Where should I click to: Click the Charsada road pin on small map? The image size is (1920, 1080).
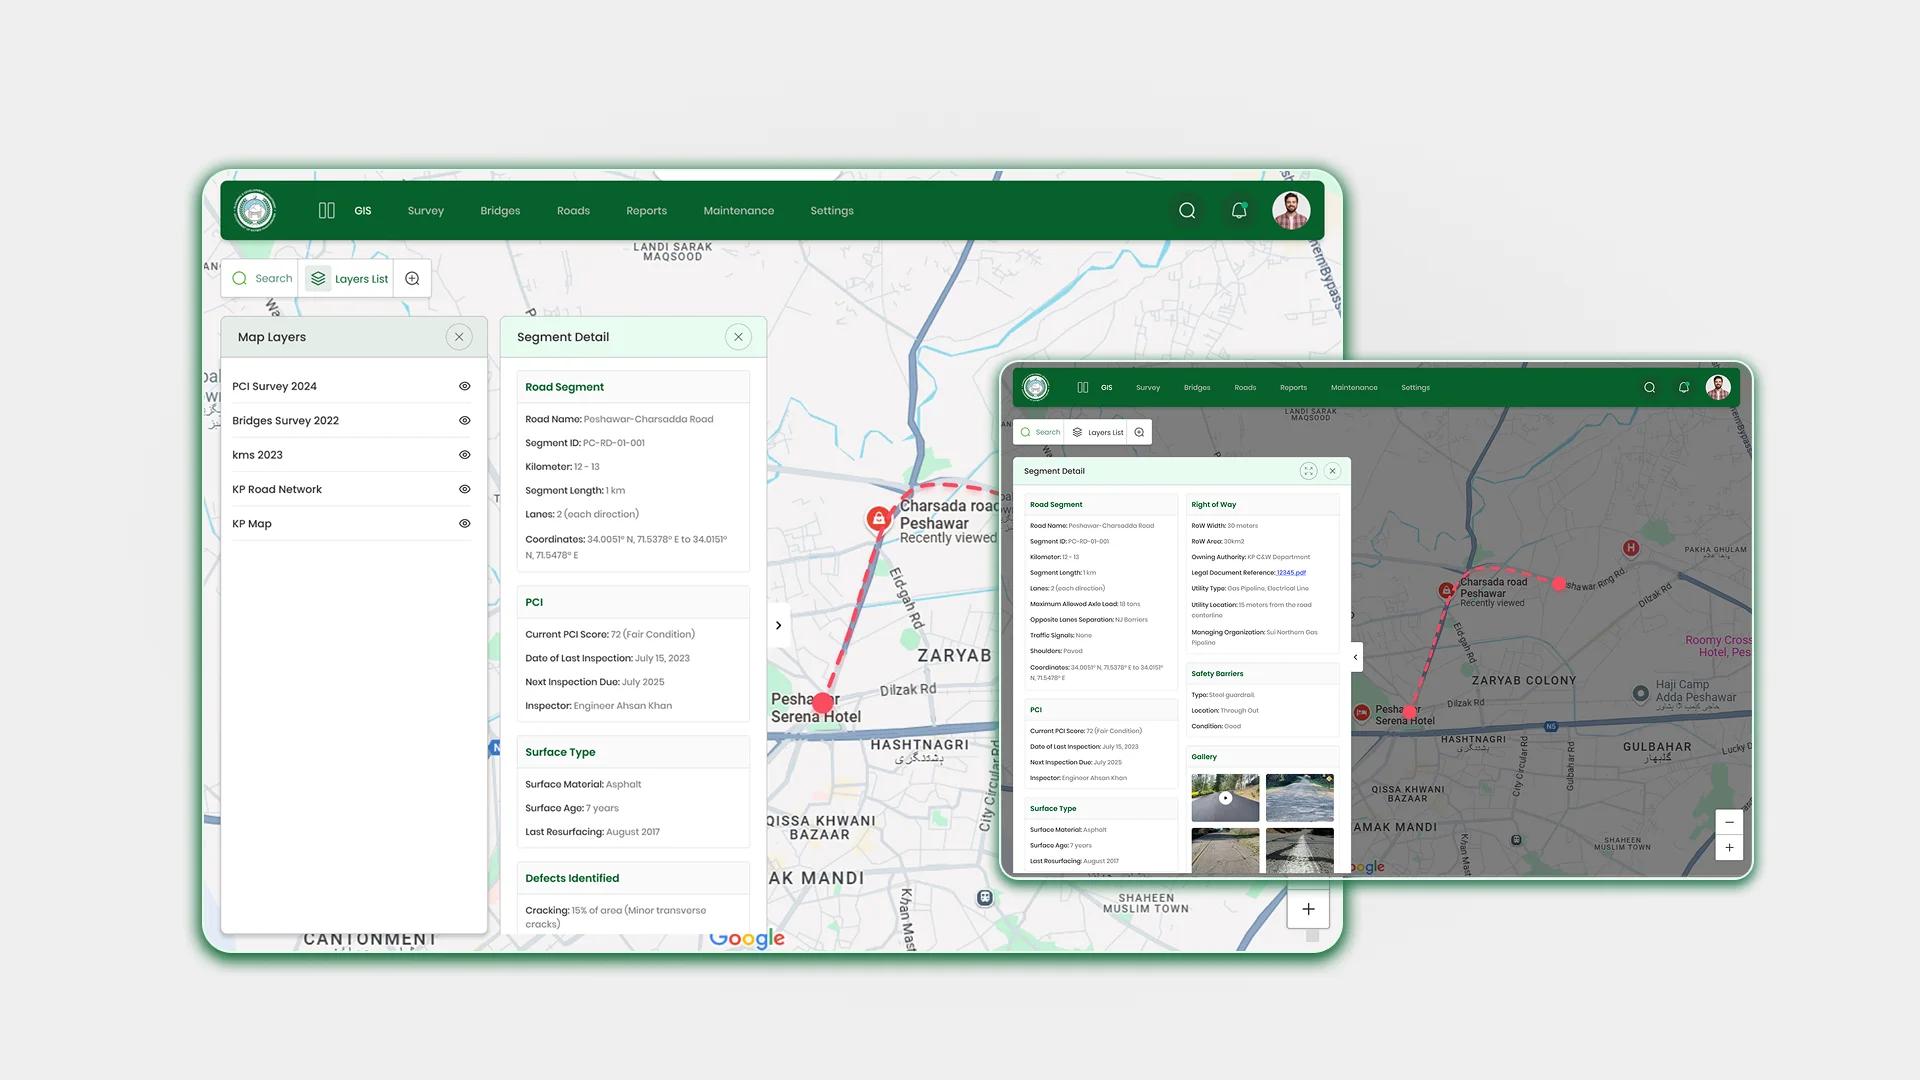(x=1446, y=591)
